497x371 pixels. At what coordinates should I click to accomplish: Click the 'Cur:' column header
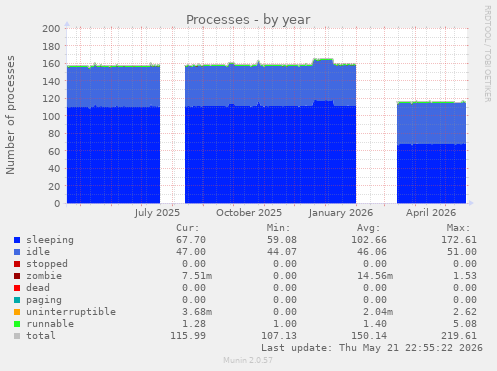[x=188, y=228]
